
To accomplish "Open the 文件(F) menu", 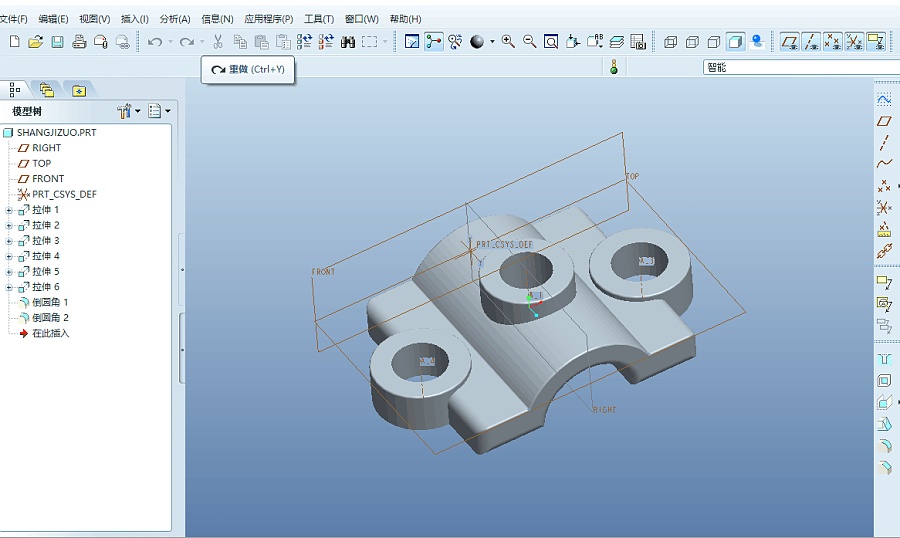I will (x=13, y=19).
